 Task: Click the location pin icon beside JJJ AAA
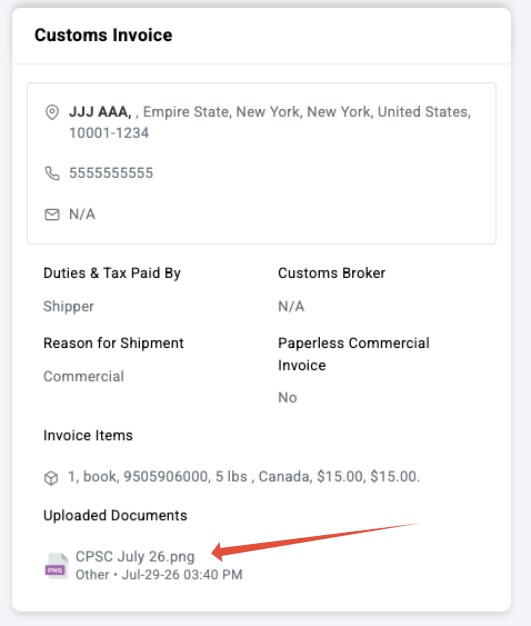tap(52, 112)
